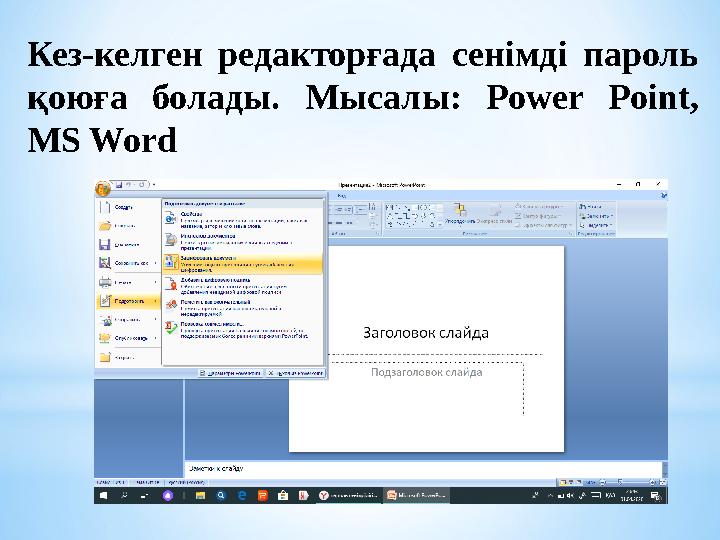The width and height of the screenshot is (720, 540).
Task: Open the Вид ribbon tab
Action: tap(342, 196)
